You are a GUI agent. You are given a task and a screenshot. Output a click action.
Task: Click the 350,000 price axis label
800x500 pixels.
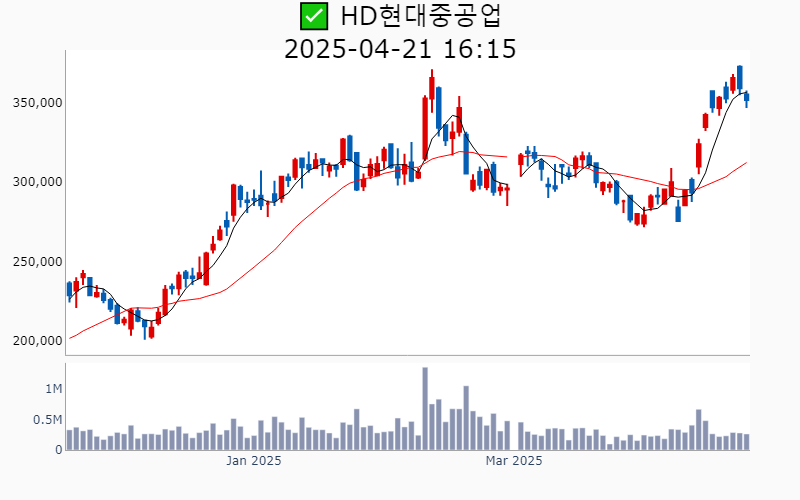(x=37, y=103)
